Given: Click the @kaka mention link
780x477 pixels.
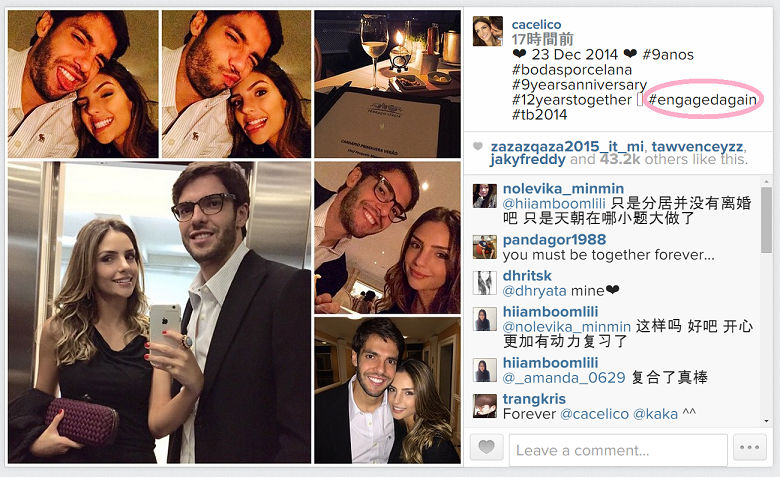Looking at the screenshot, I should pos(655,414).
